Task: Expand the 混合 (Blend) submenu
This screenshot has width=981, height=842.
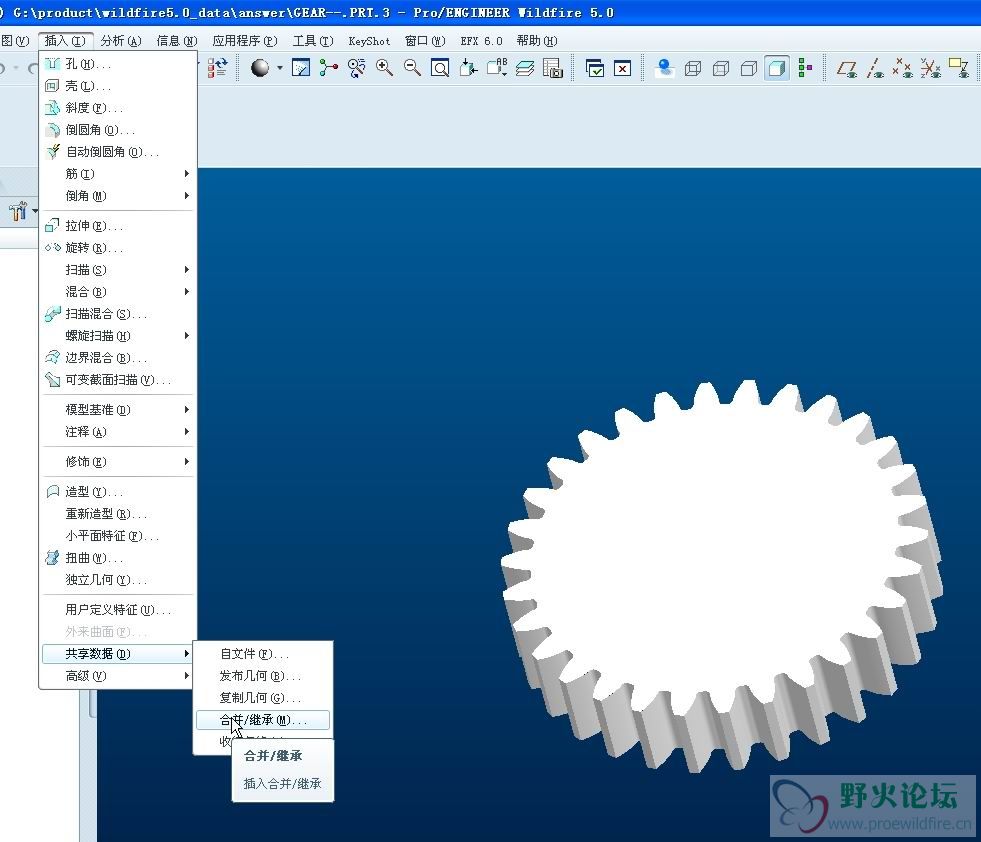Action: (x=118, y=292)
